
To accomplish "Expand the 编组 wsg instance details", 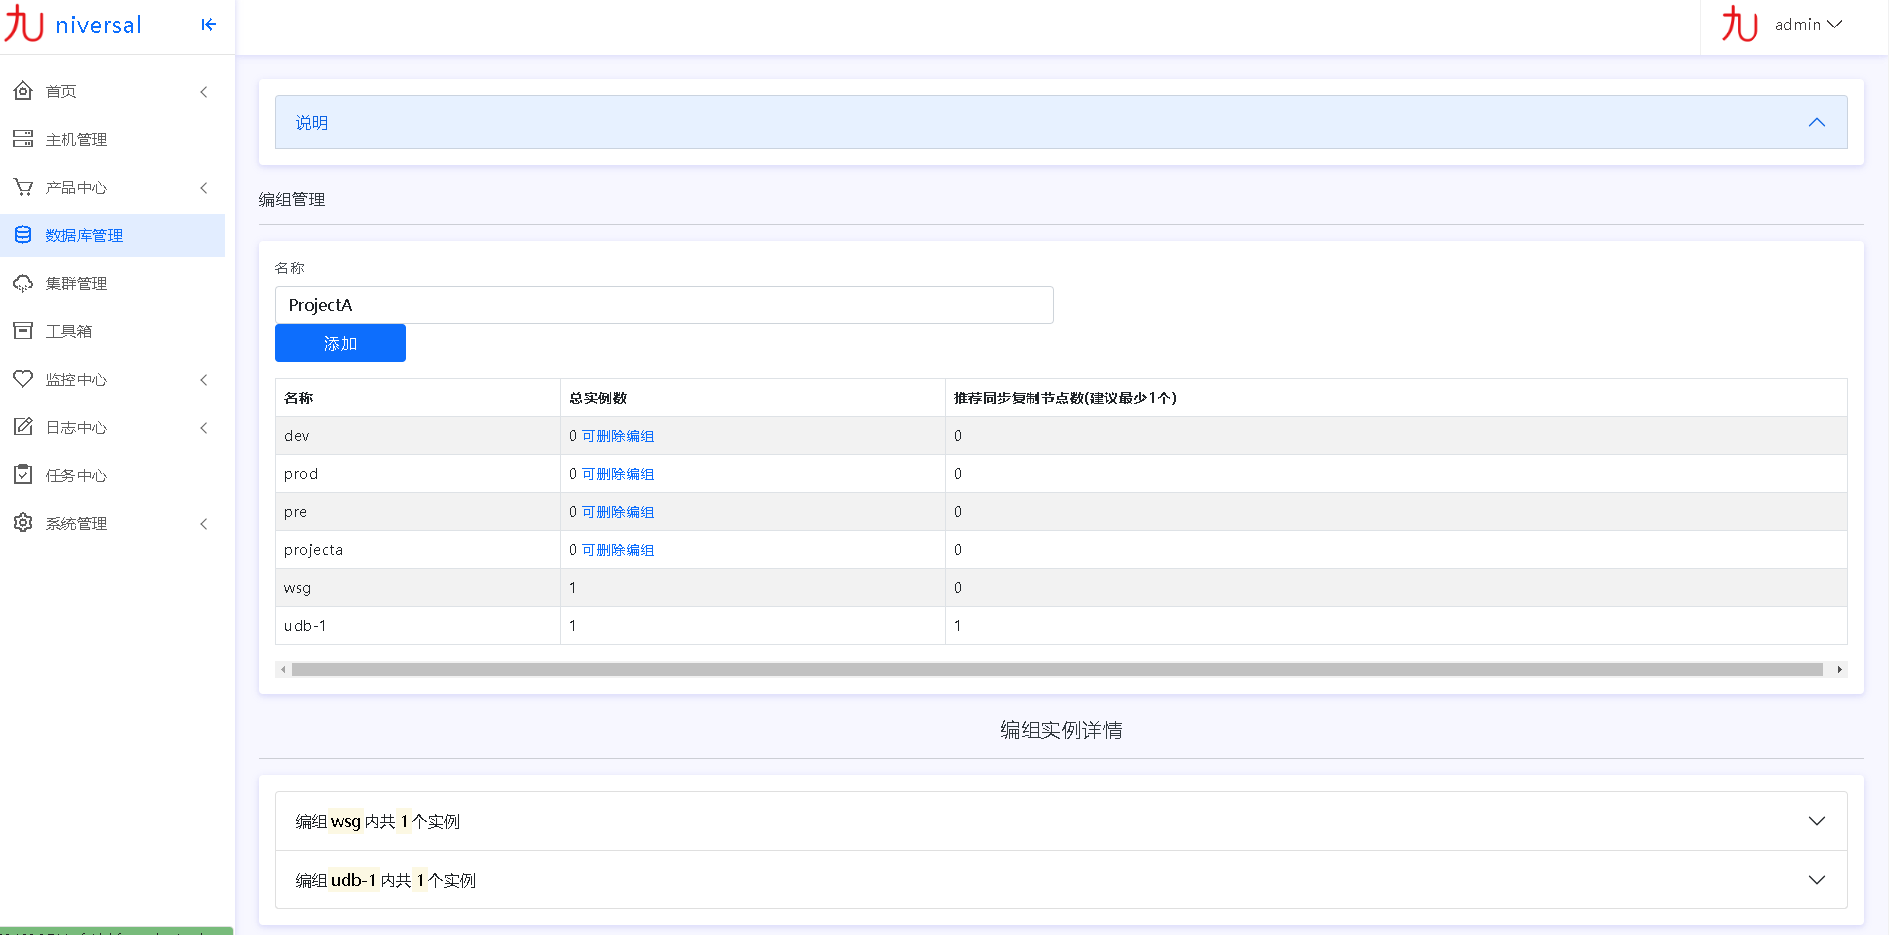I will (1816, 821).
